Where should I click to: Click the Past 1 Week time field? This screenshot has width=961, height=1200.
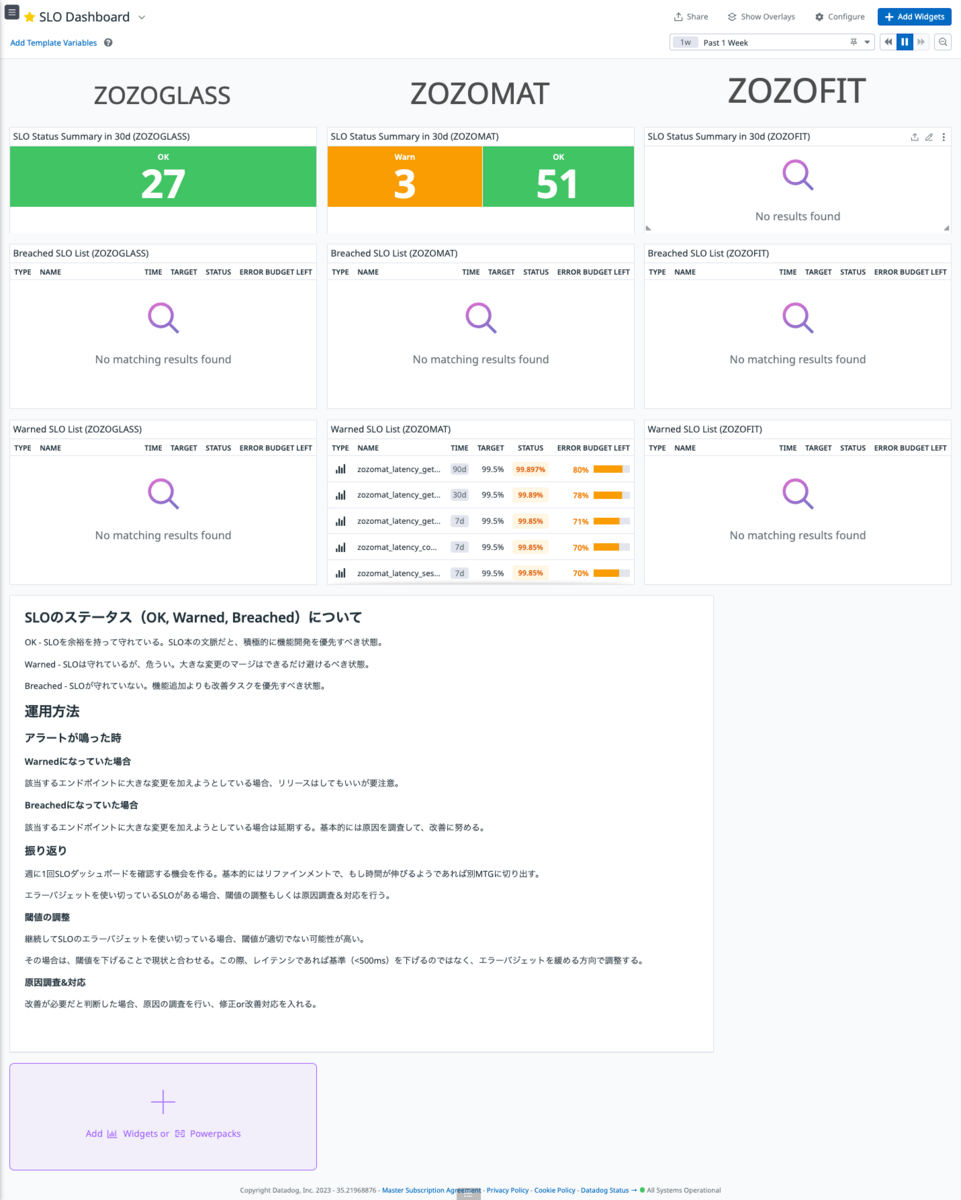coord(772,42)
